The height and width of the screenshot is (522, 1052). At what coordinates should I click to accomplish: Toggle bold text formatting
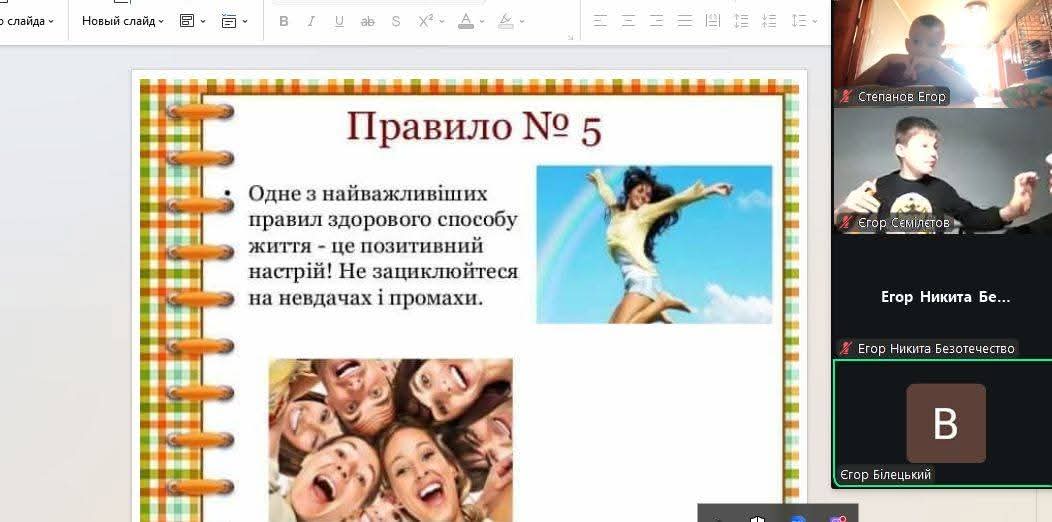(x=284, y=21)
